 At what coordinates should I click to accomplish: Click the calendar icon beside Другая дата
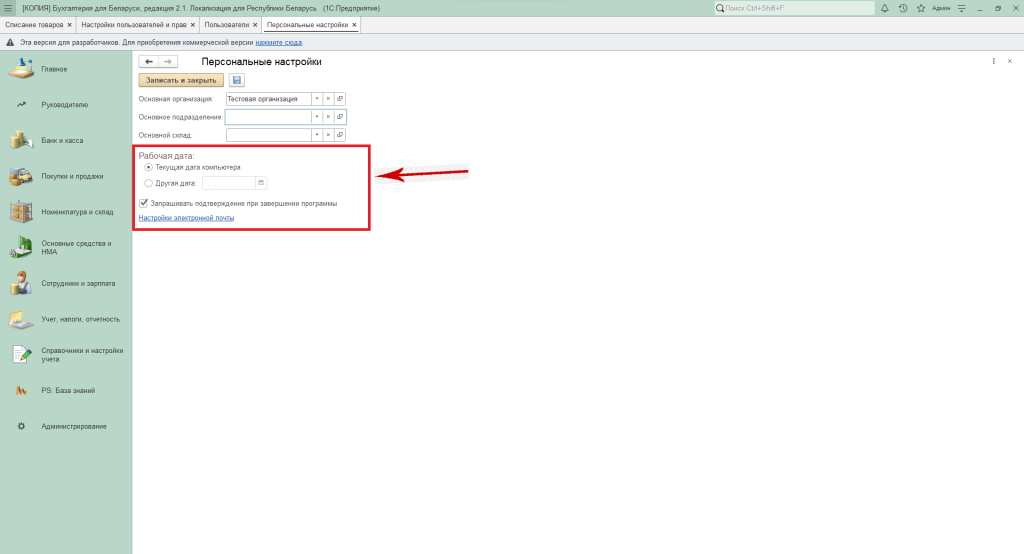(261, 183)
